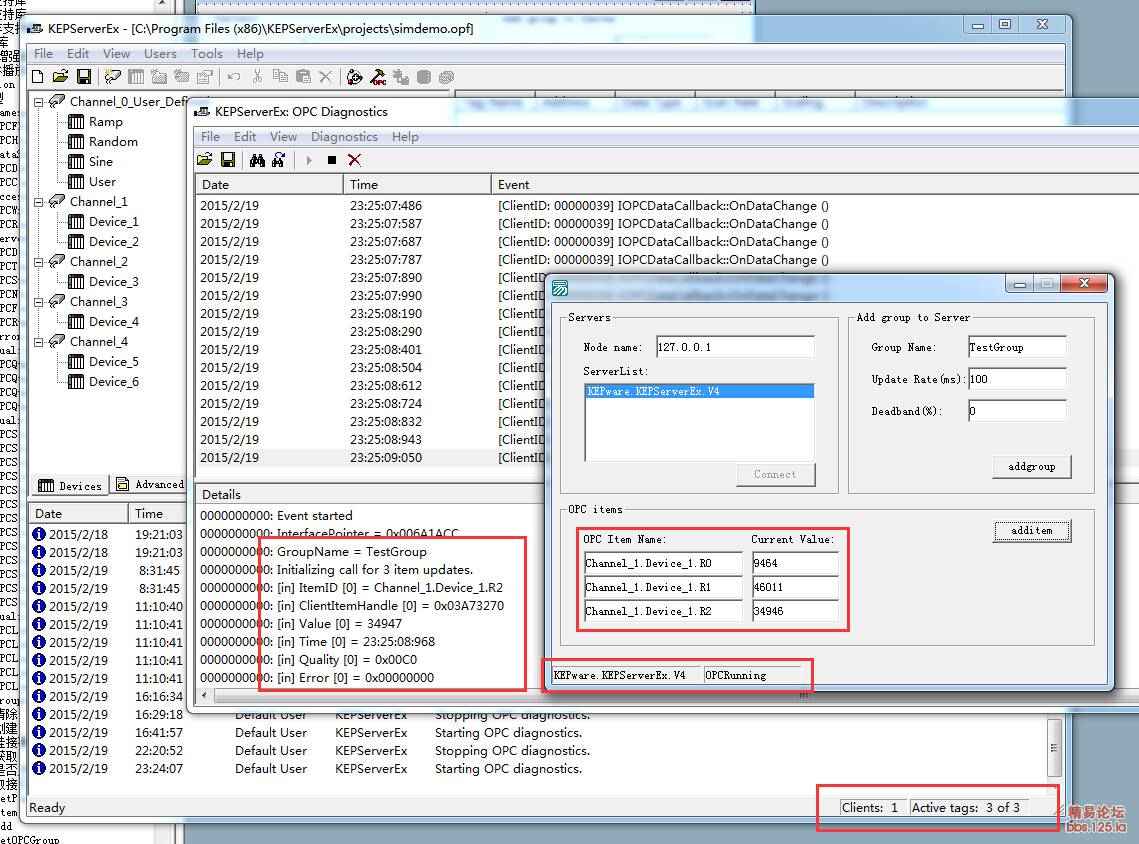Click the Open Project folder icon in main toolbar
This screenshot has width=1139, height=844.
point(61,76)
